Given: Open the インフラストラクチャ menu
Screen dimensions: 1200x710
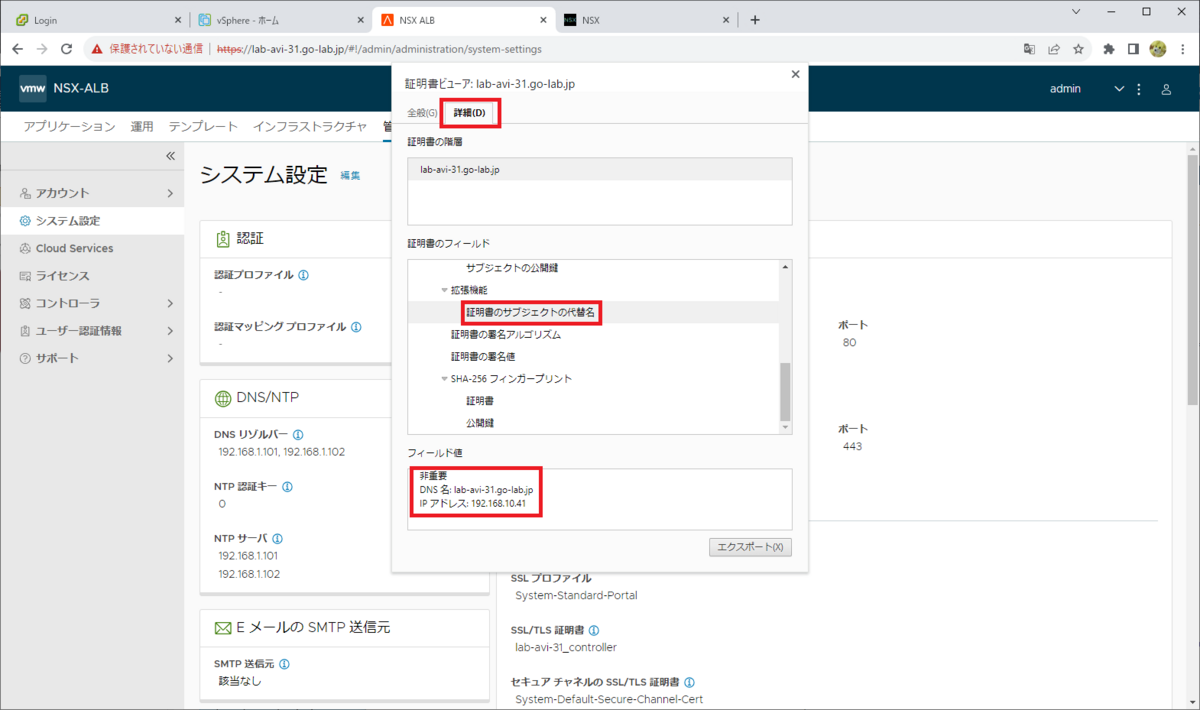Looking at the screenshot, I should point(310,126).
